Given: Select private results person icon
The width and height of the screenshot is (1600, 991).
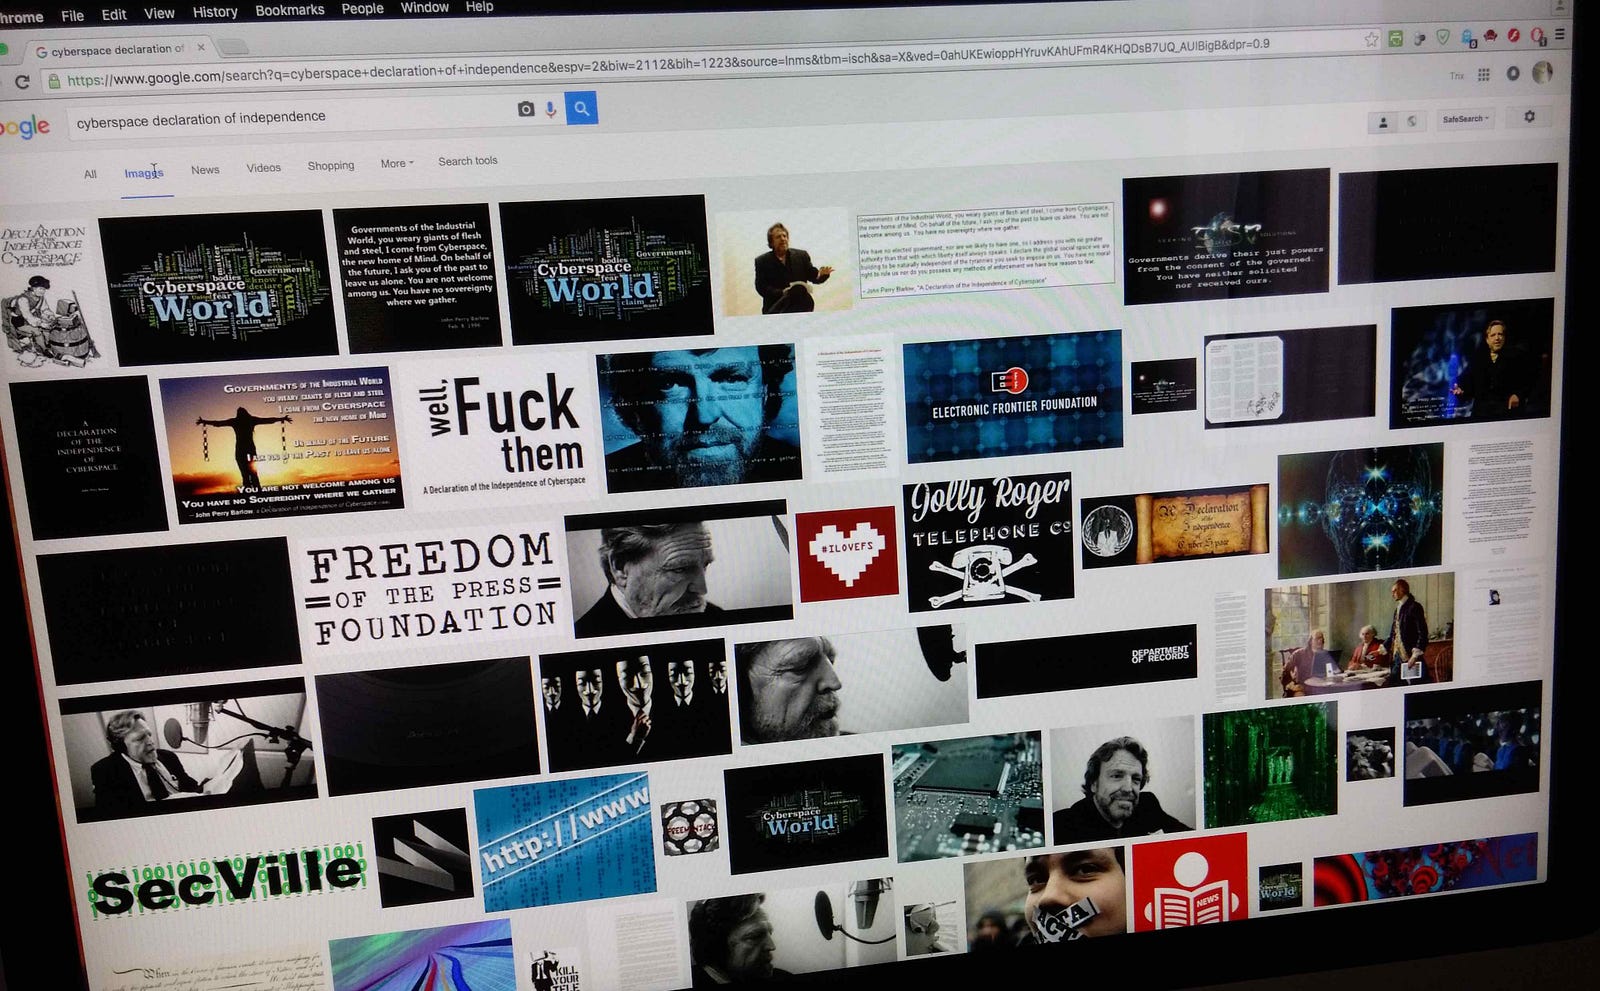Looking at the screenshot, I should coord(1383,122).
